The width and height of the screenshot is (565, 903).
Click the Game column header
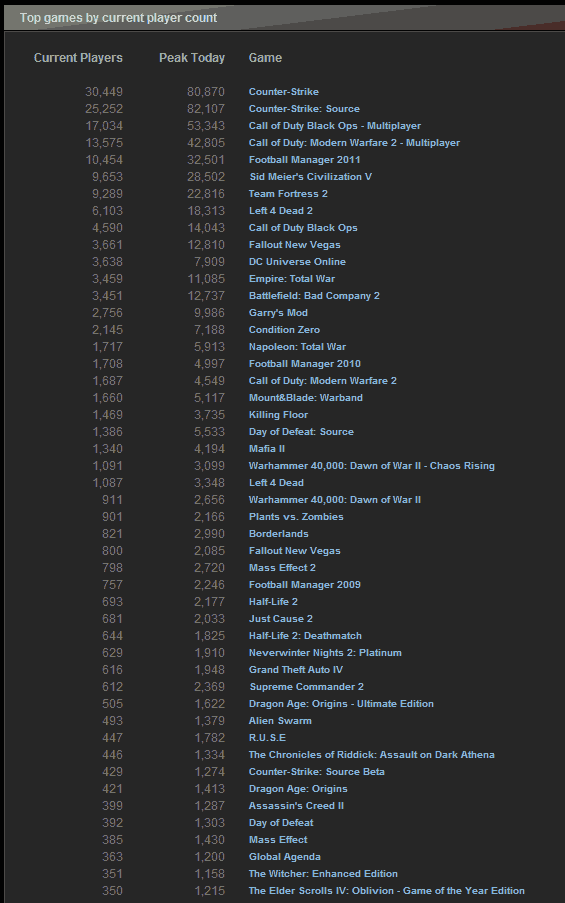coord(265,58)
